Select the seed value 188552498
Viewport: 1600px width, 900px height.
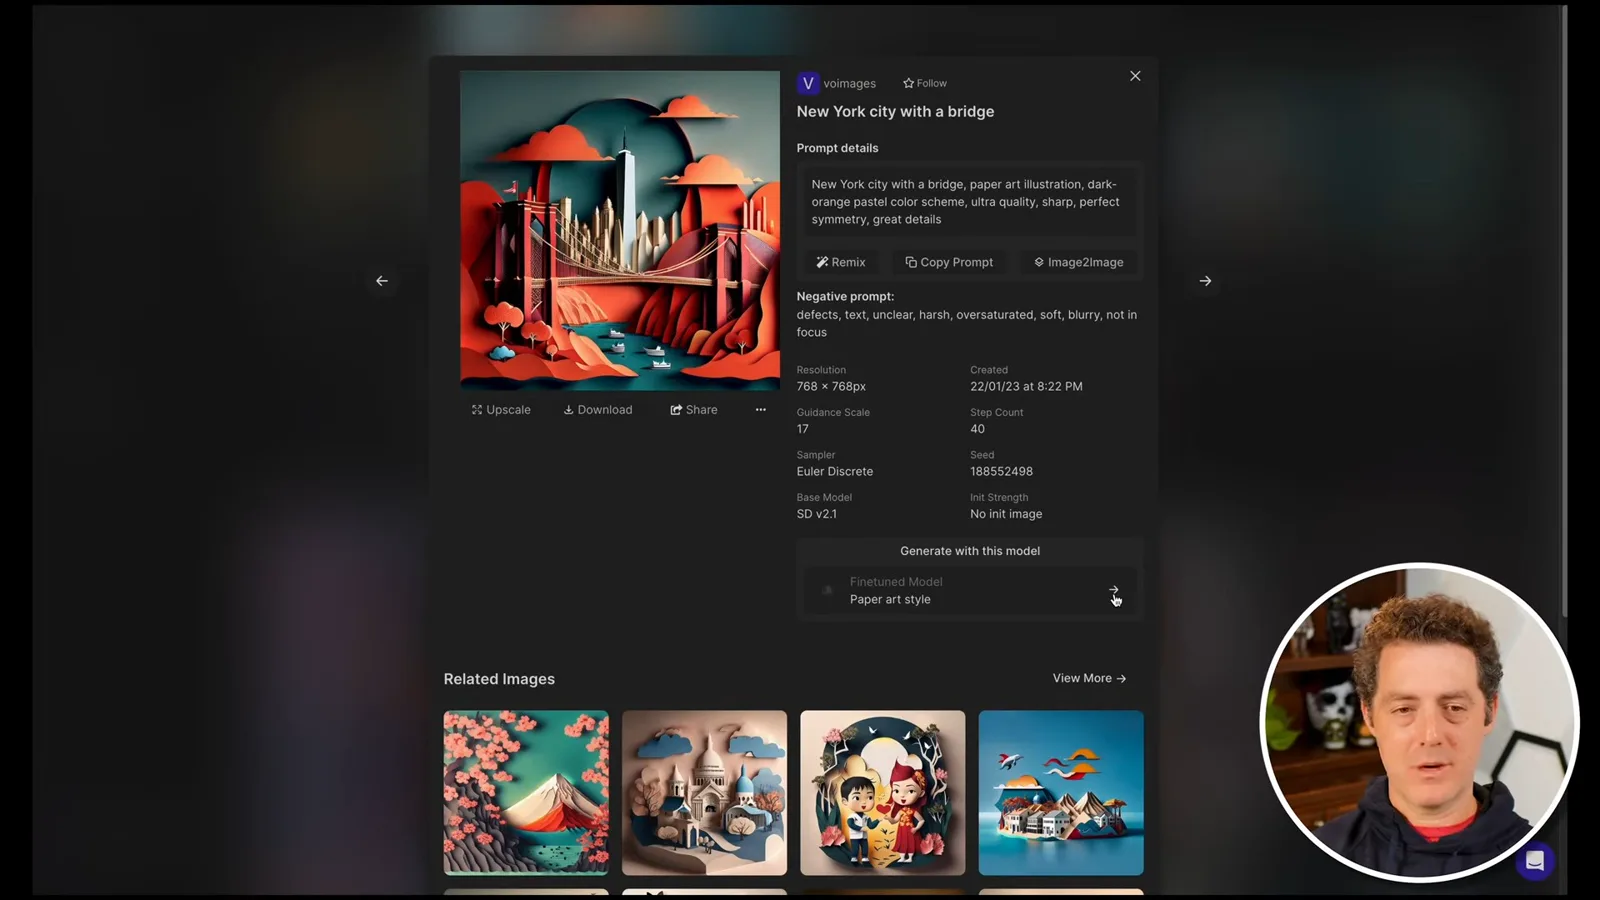tap(1001, 472)
